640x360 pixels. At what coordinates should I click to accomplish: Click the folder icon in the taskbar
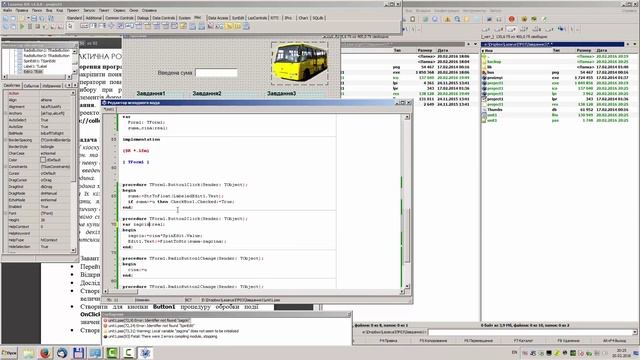pyautogui.click(x=29, y=353)
